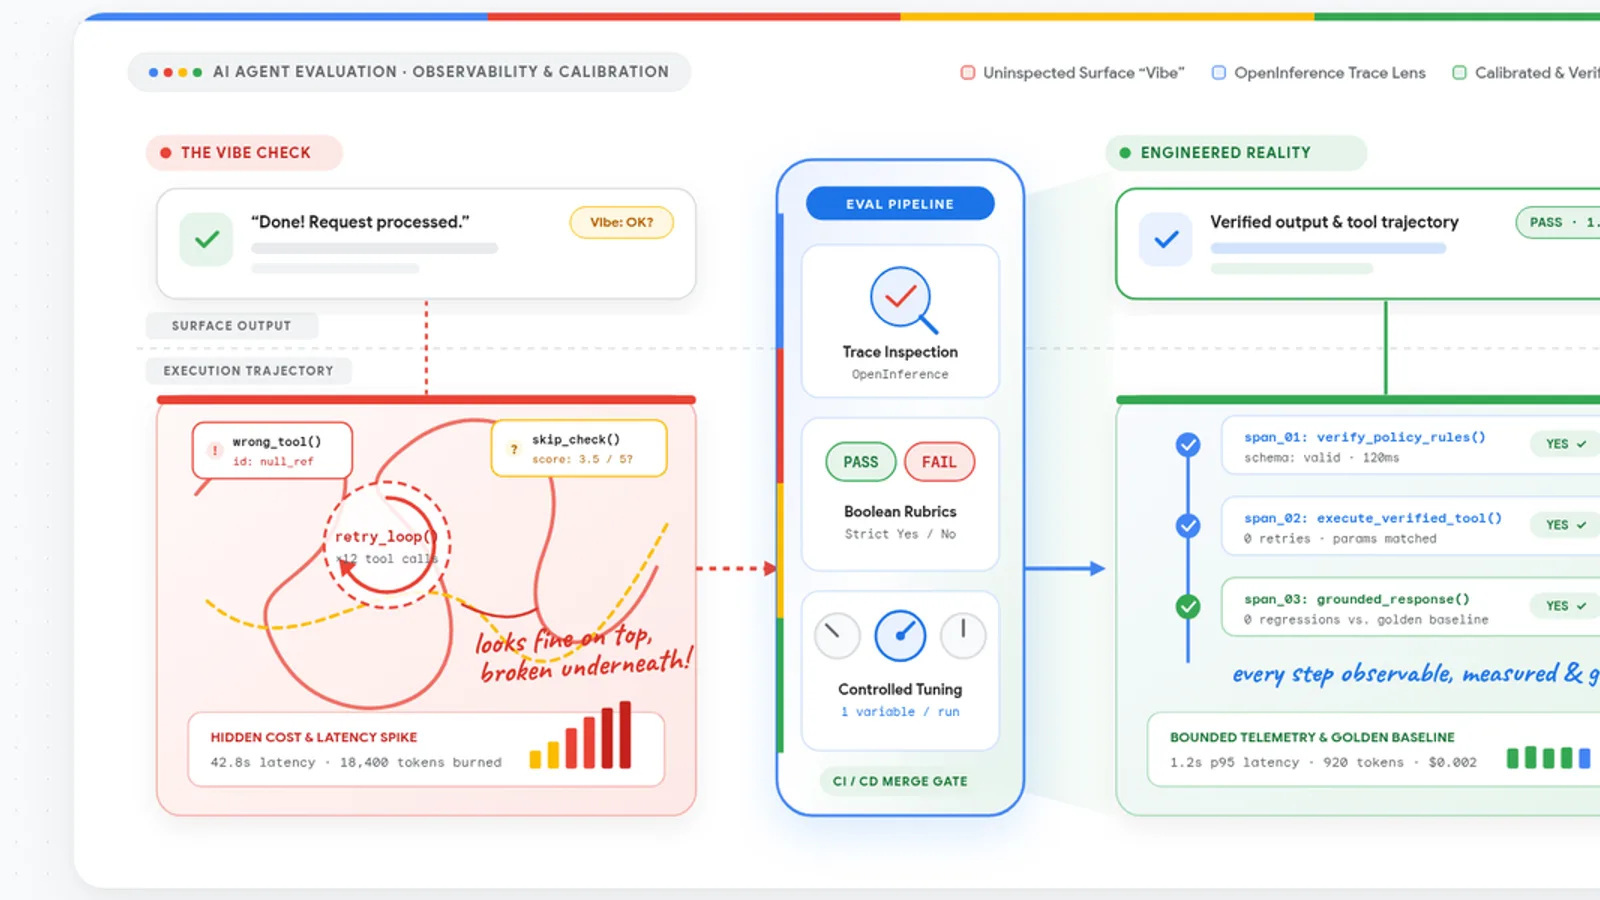The height and width of the screenshot is (900, 1600).
Task: Click "span_02: execute_verified_tool()" text
Action: click(1373, 518)
